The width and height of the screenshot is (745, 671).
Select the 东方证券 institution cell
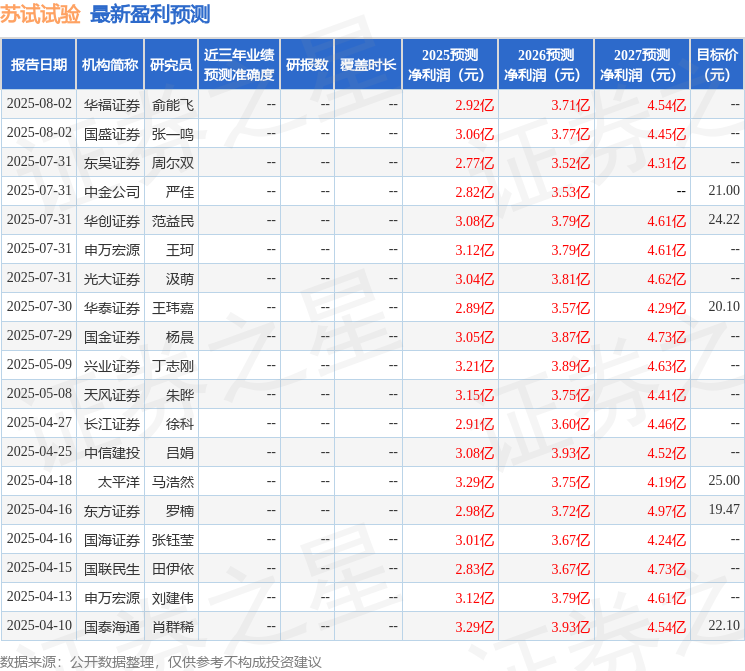click(x=112, y=511)
